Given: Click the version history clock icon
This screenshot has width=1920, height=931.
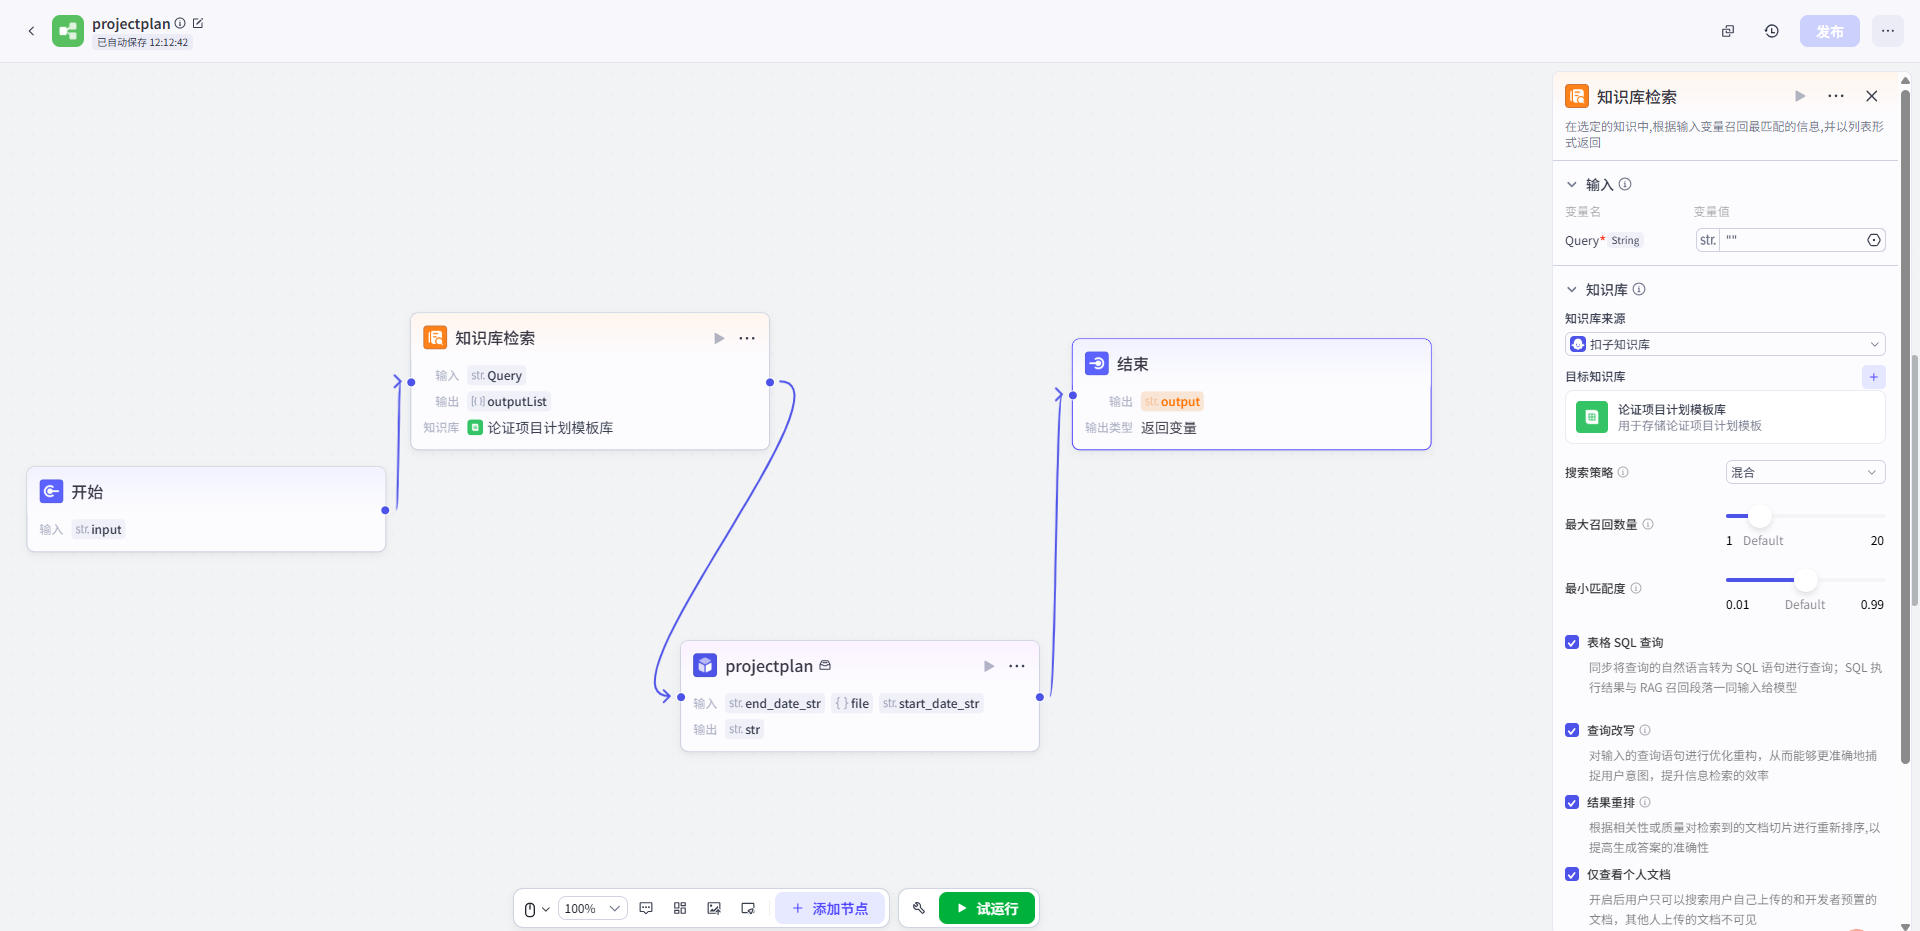Looking at the screenshot, I should (1771, 31).
